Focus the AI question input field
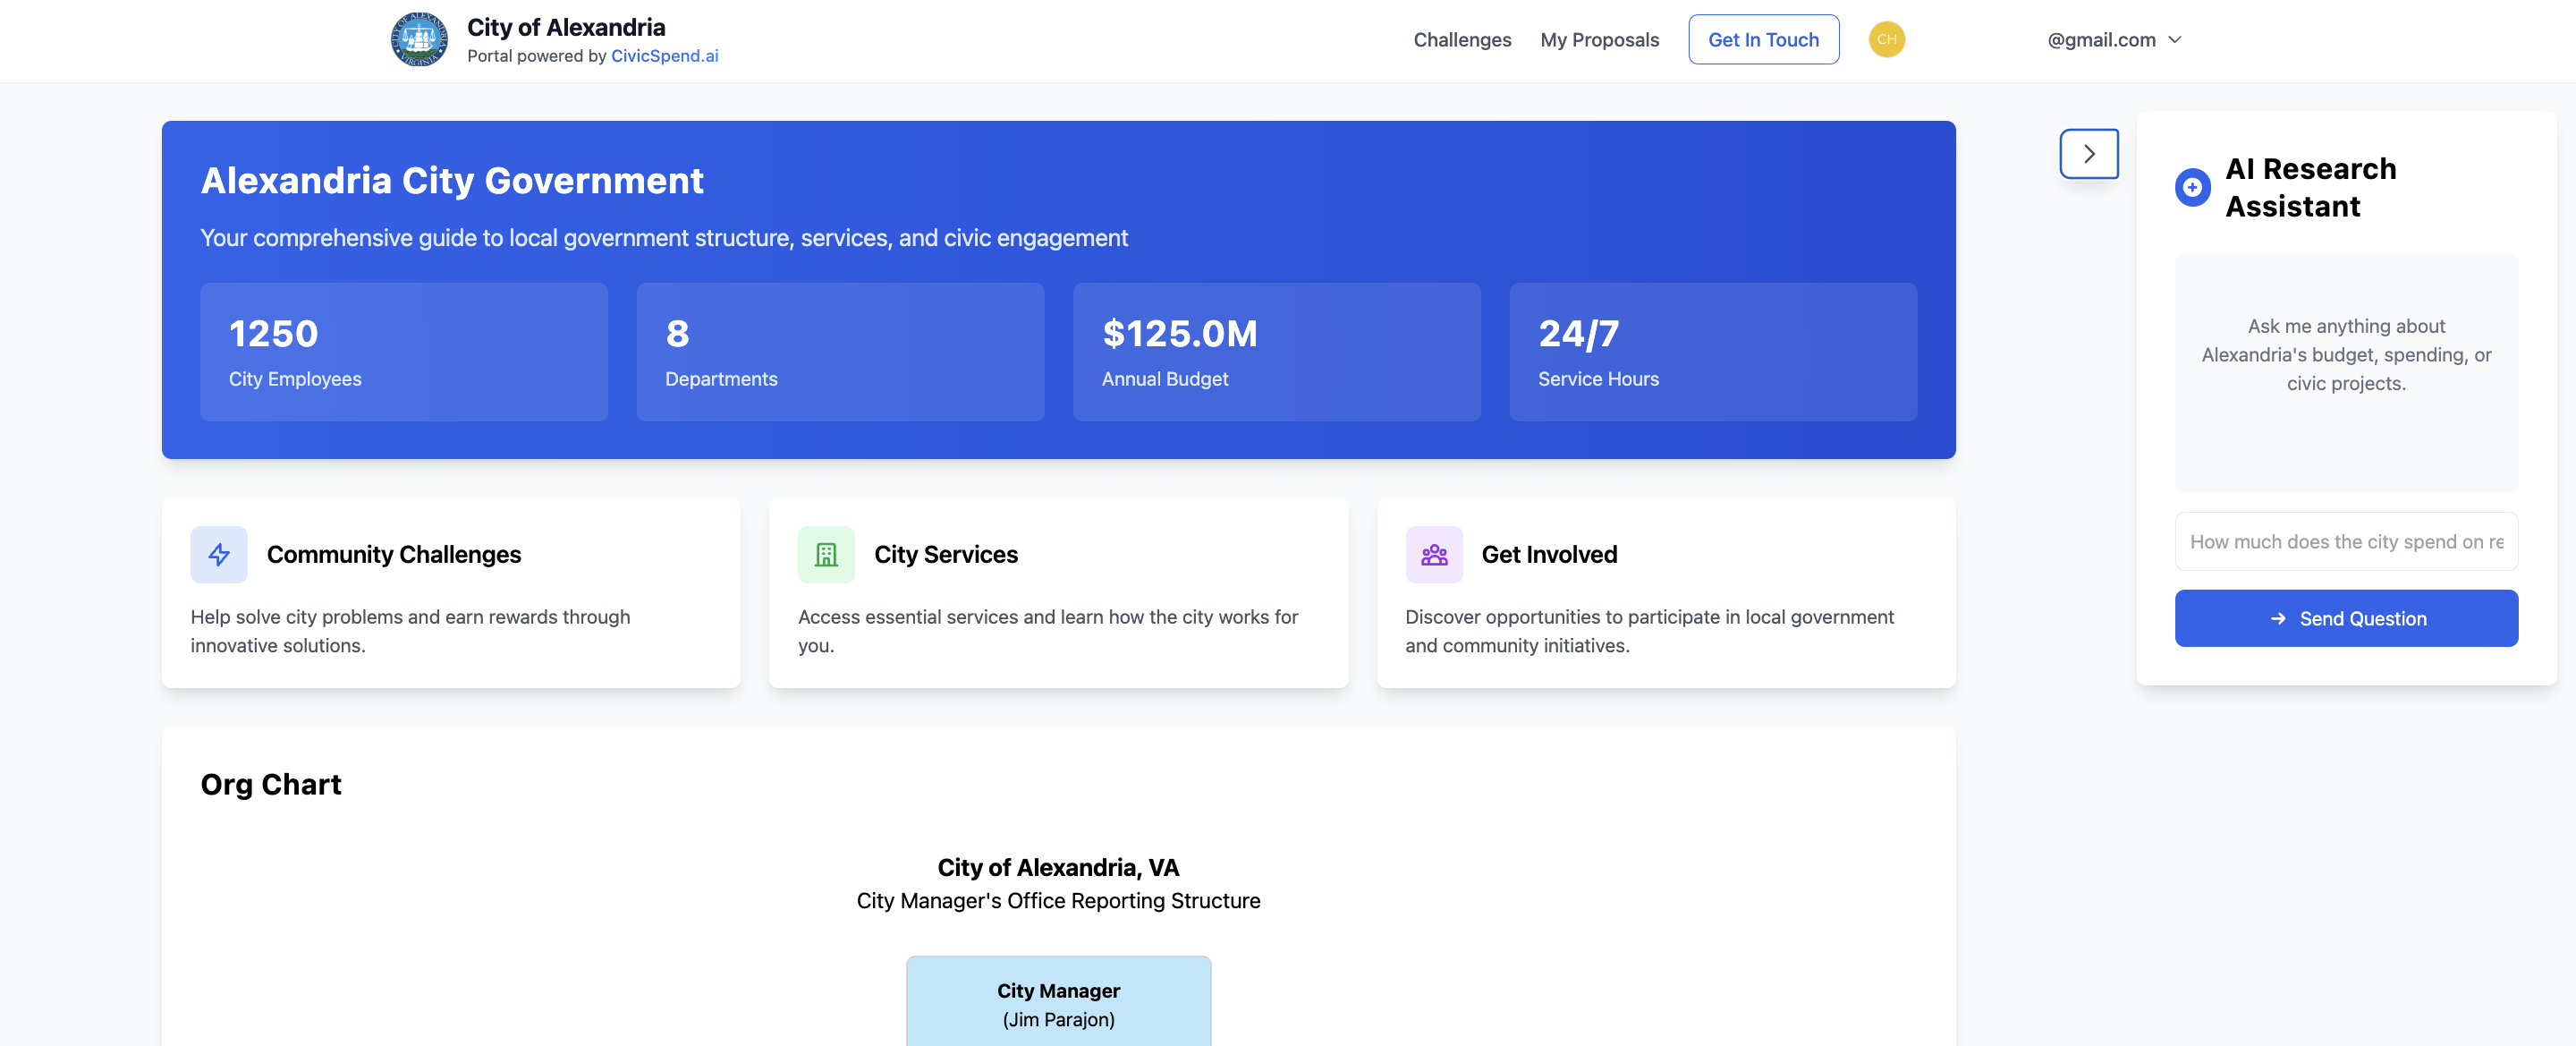The image size is (2576, 1046). [2345, 542]
